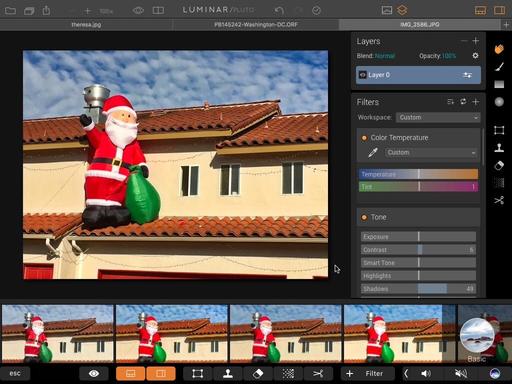Click the reset filters refresh icon
The image size is (512, 384).
coord(463,101)
